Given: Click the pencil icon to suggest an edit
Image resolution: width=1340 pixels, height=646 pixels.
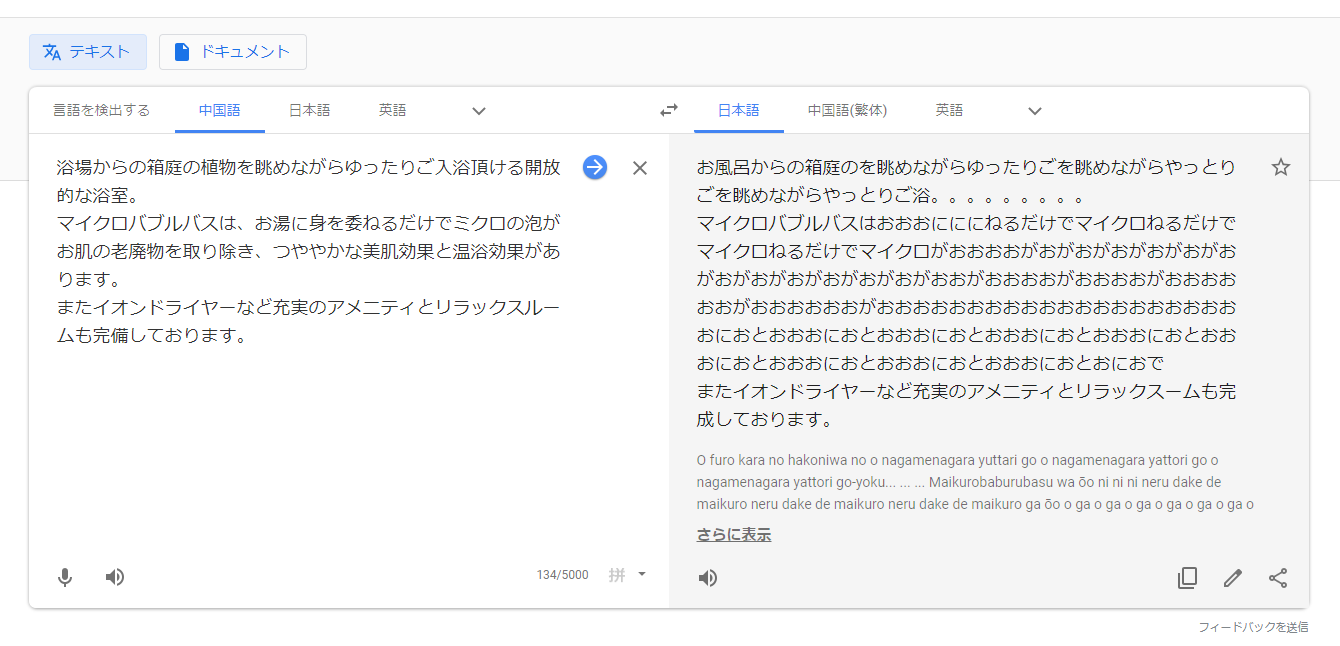Looking at the screenshot, I should (1233, 578).
